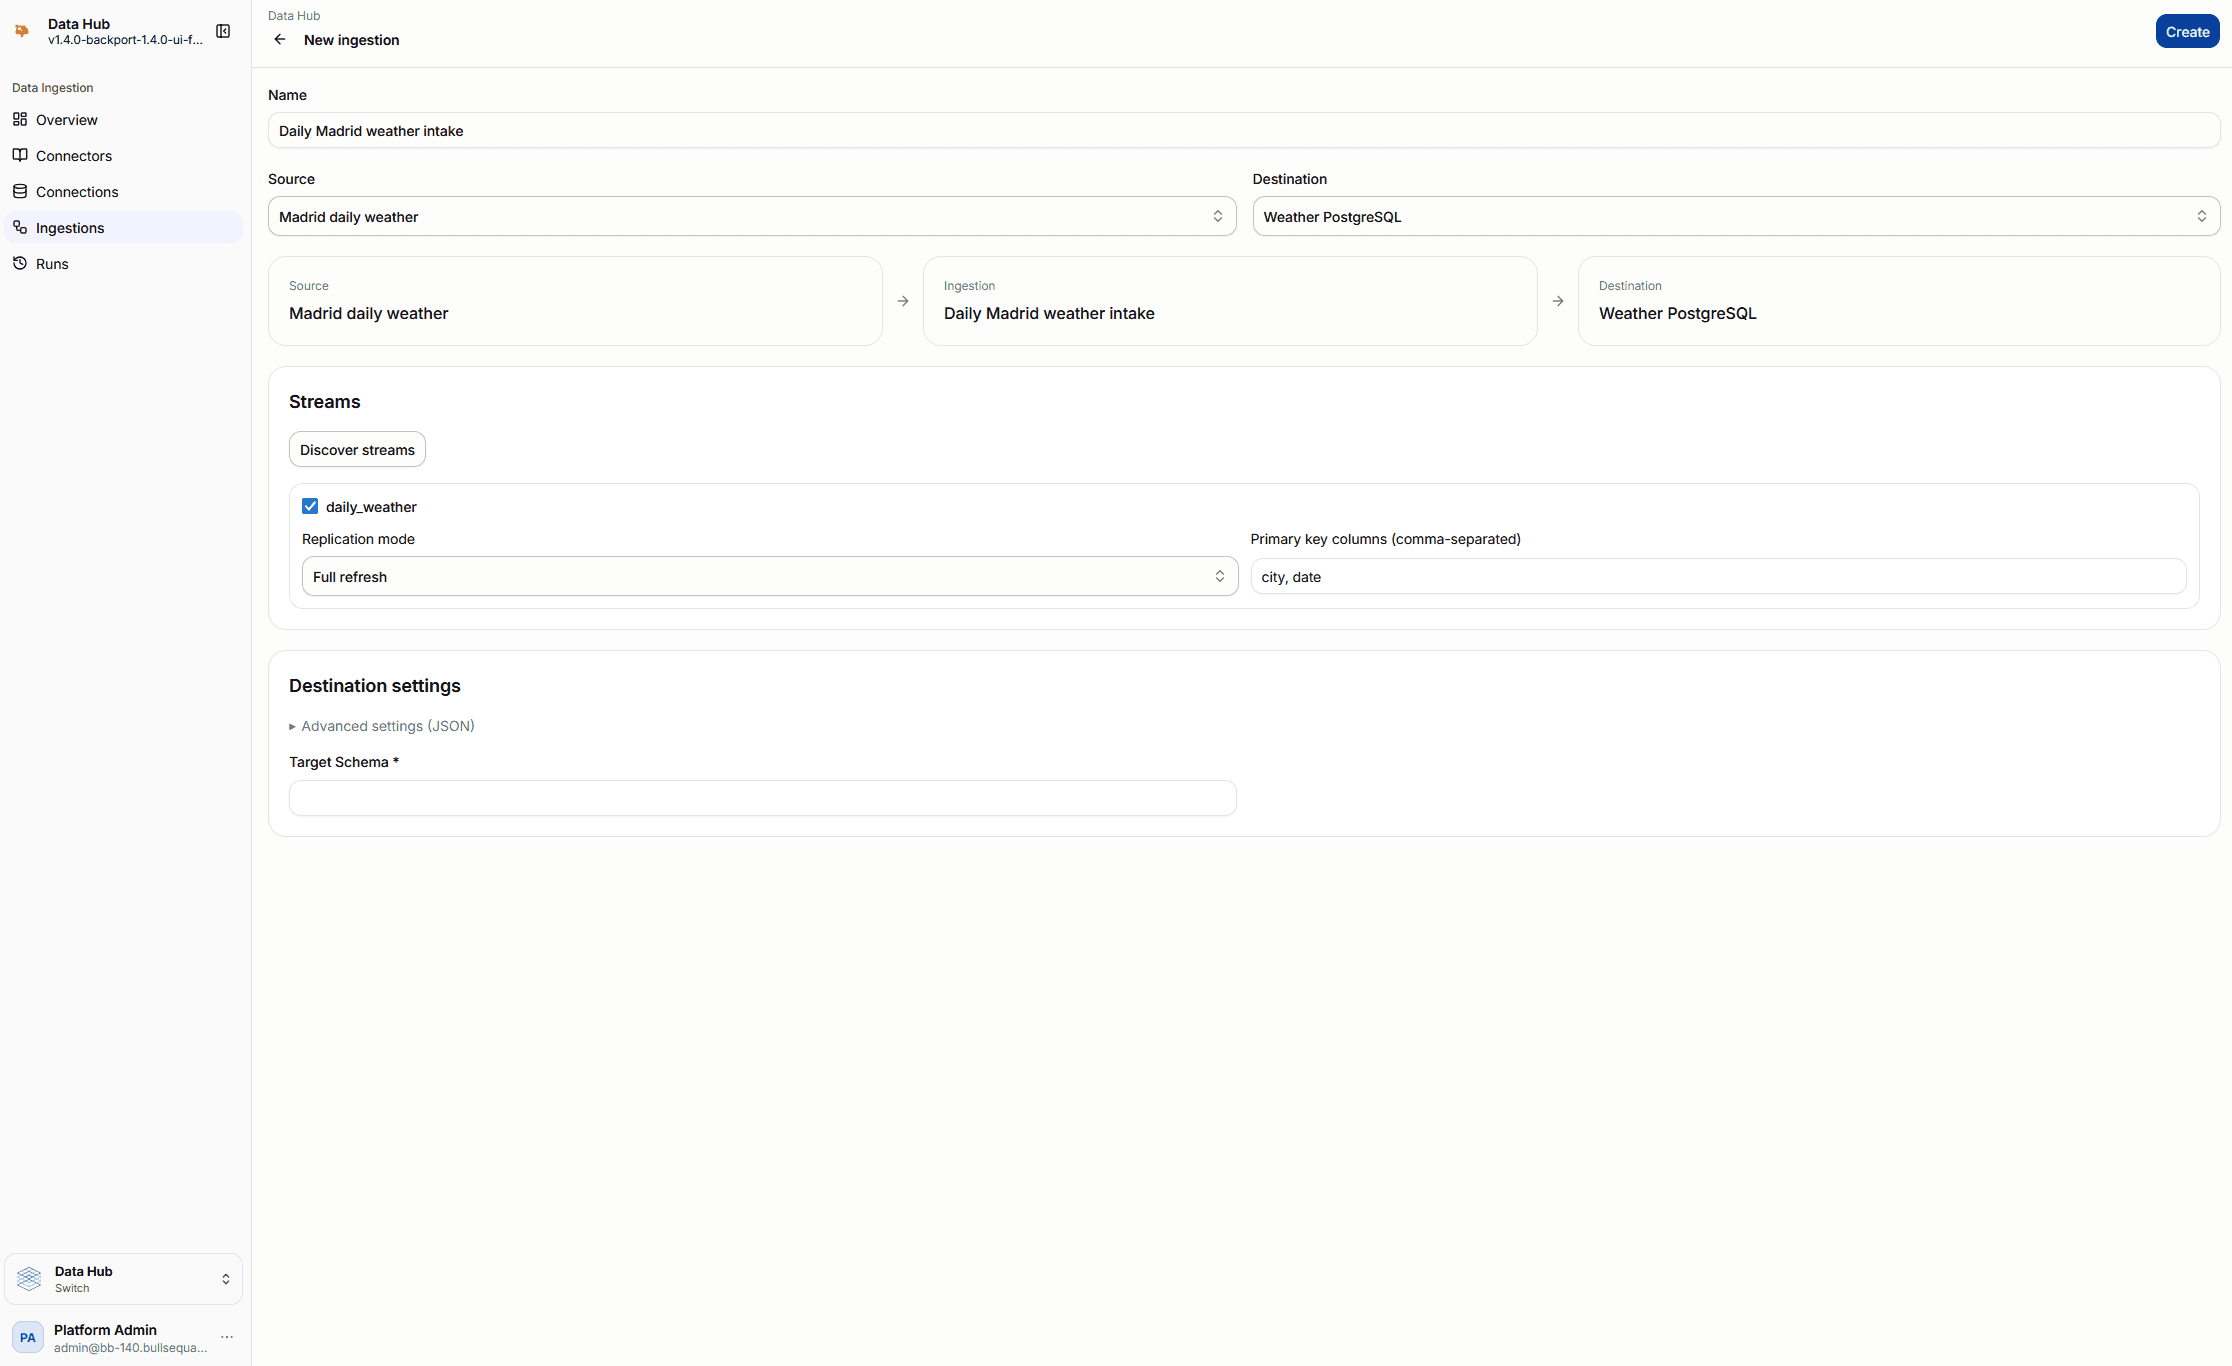Click the Destination card 'Weather PostgreSQL'
This screenshot has width=2232, height=1366.
coord(1899,301)
